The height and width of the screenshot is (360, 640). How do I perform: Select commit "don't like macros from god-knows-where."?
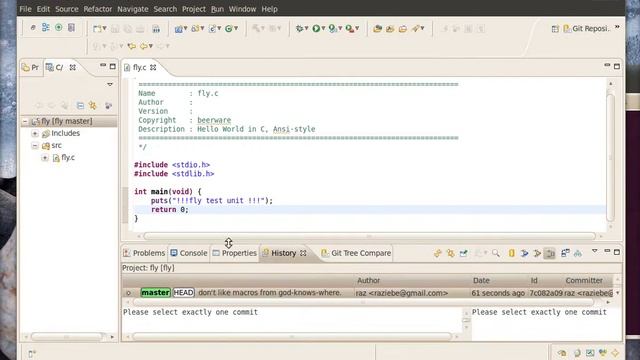coord(269,293)
